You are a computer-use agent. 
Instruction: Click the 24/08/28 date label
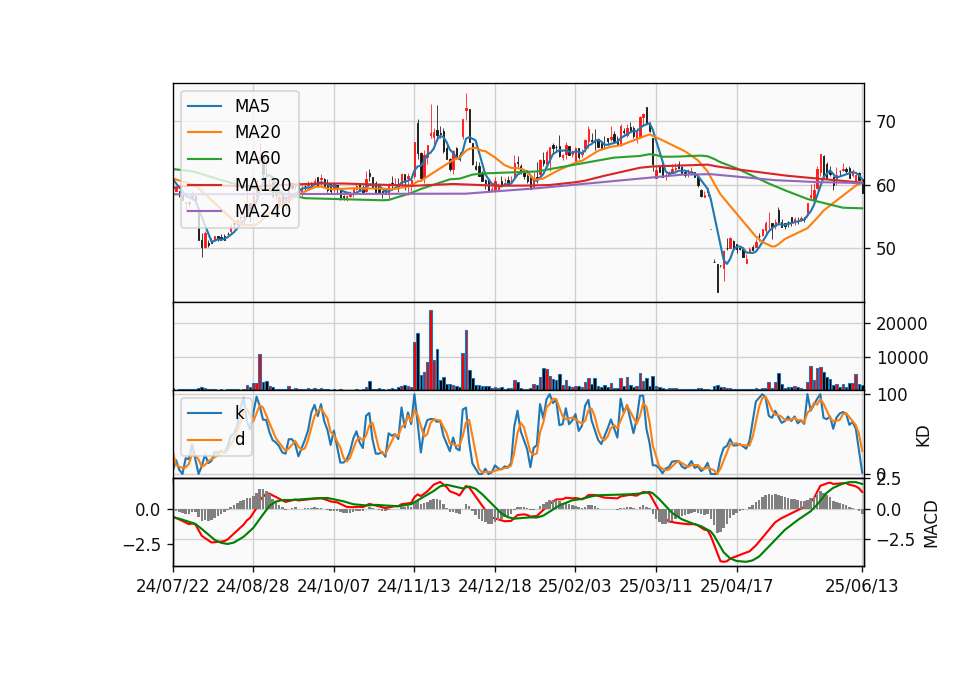tap(253, 586)
